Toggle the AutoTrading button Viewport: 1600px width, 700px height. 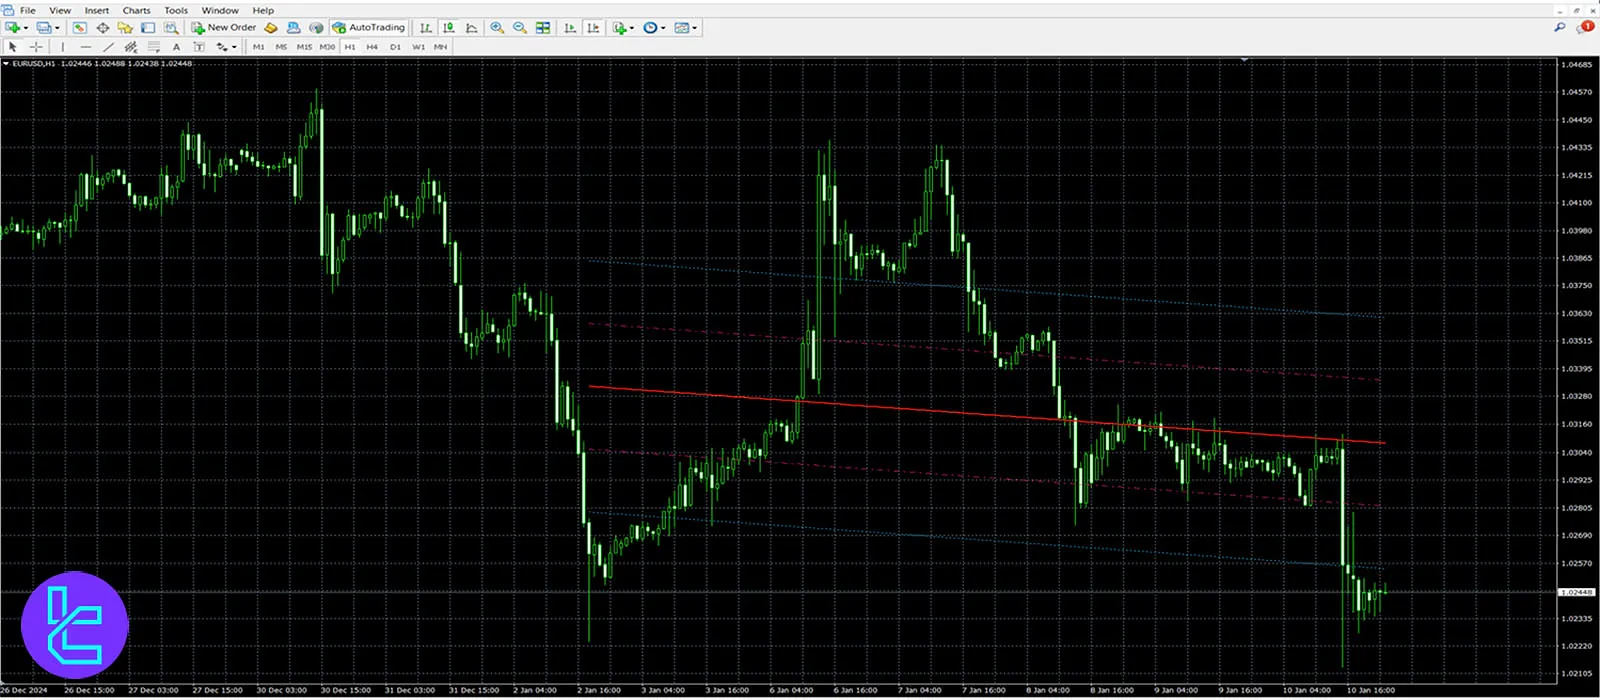point(369,28)
